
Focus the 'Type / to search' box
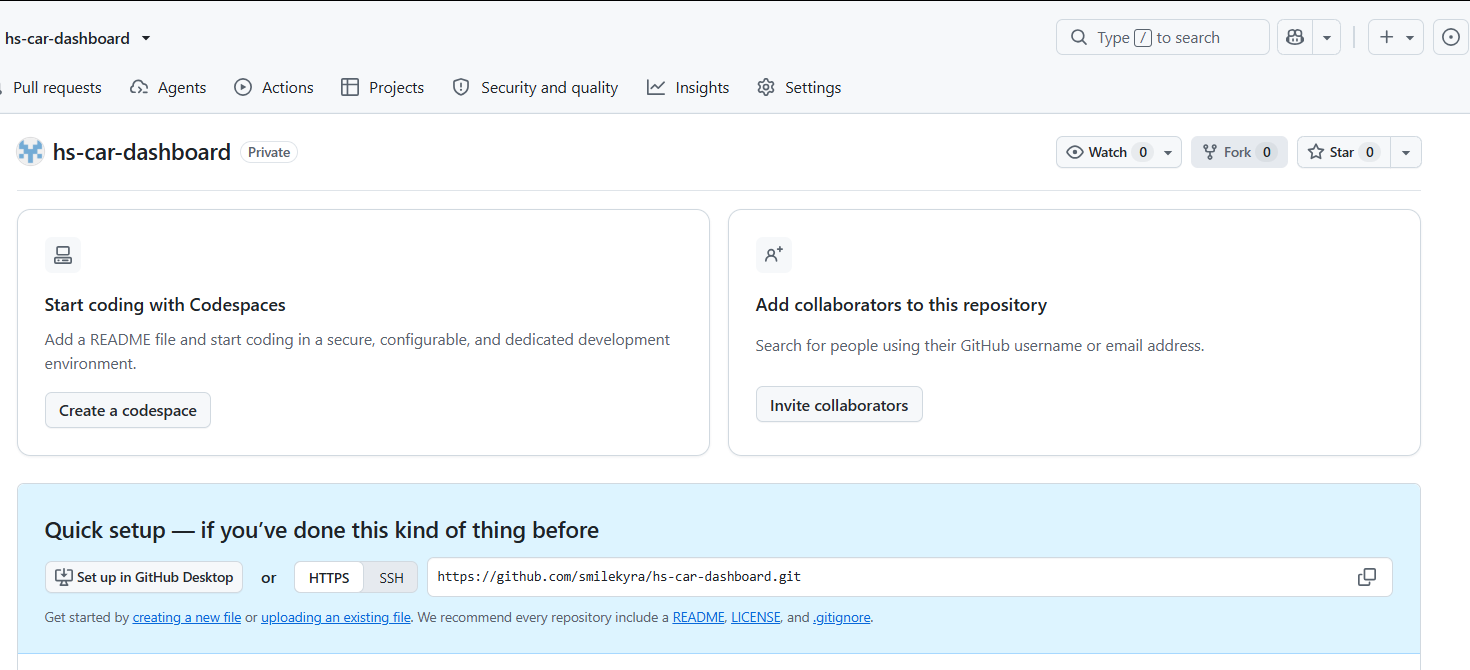(x=1163, y=38)
